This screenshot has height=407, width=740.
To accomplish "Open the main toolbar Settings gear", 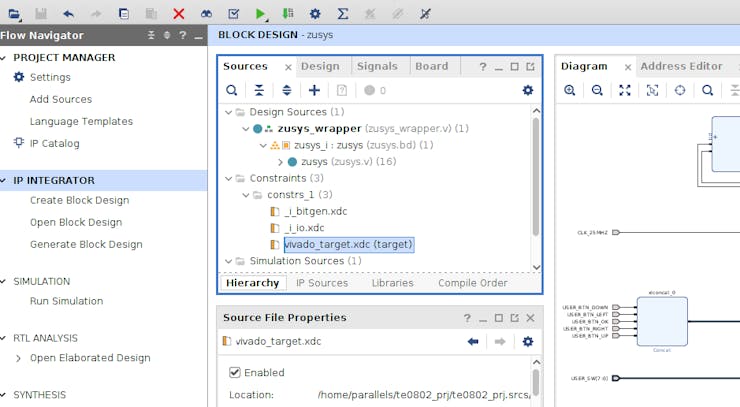I will (x=315, y=14).
